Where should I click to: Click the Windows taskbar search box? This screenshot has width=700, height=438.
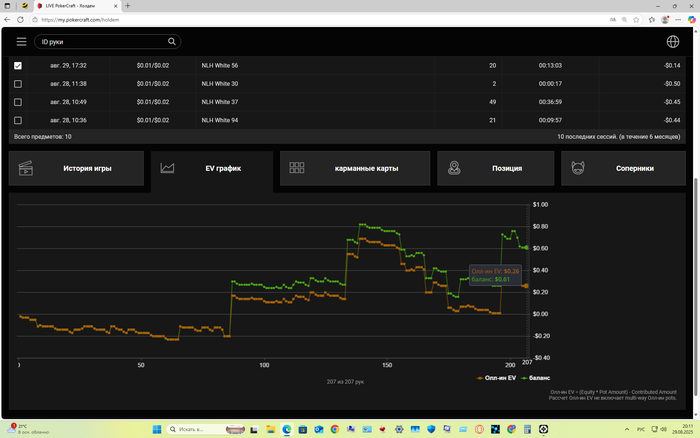pos(206,430)
